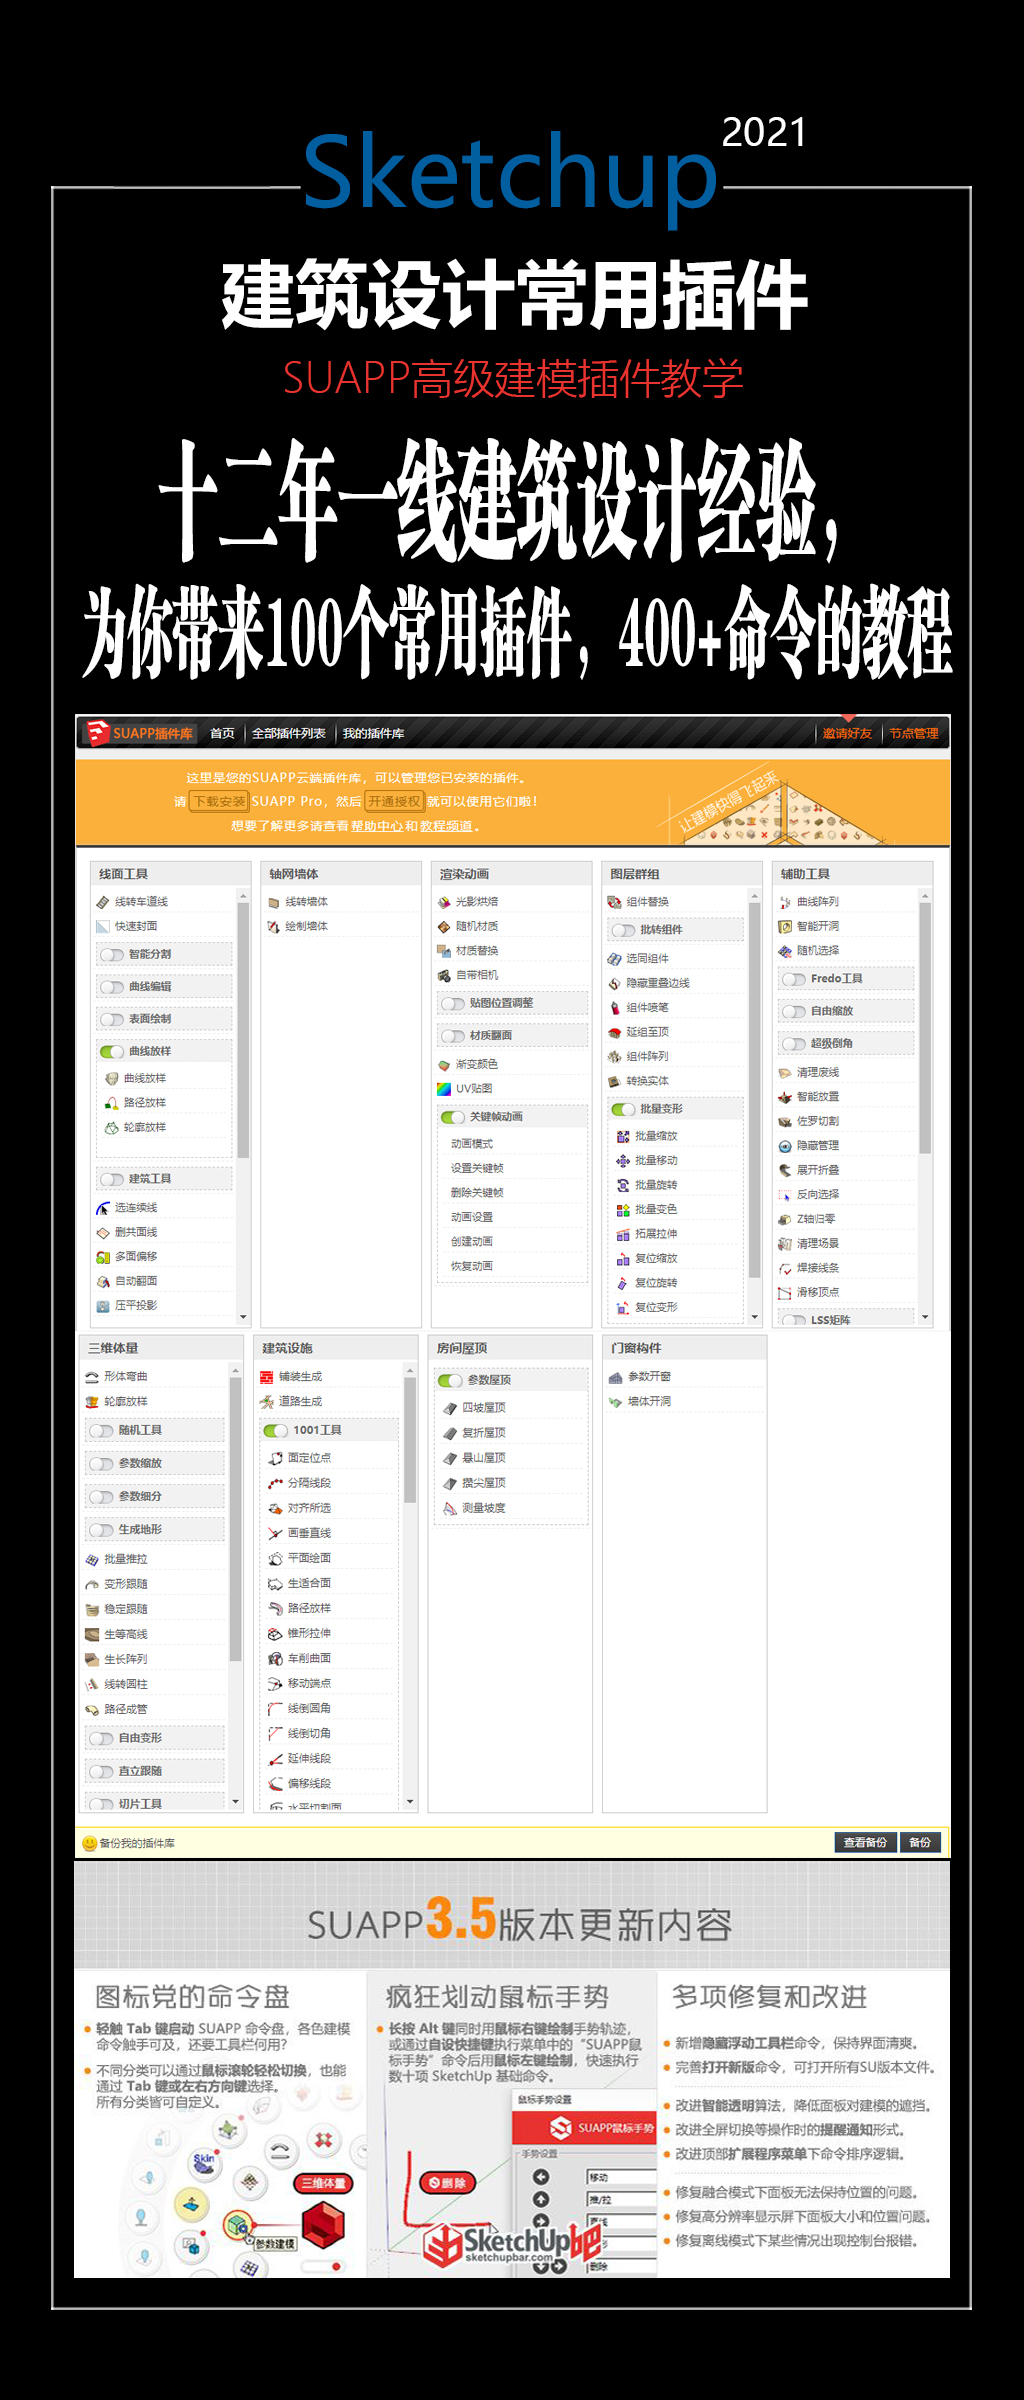Click the 组件替换 icon
This screenshot has width=1024, height=2400.
tap(614, 902)
